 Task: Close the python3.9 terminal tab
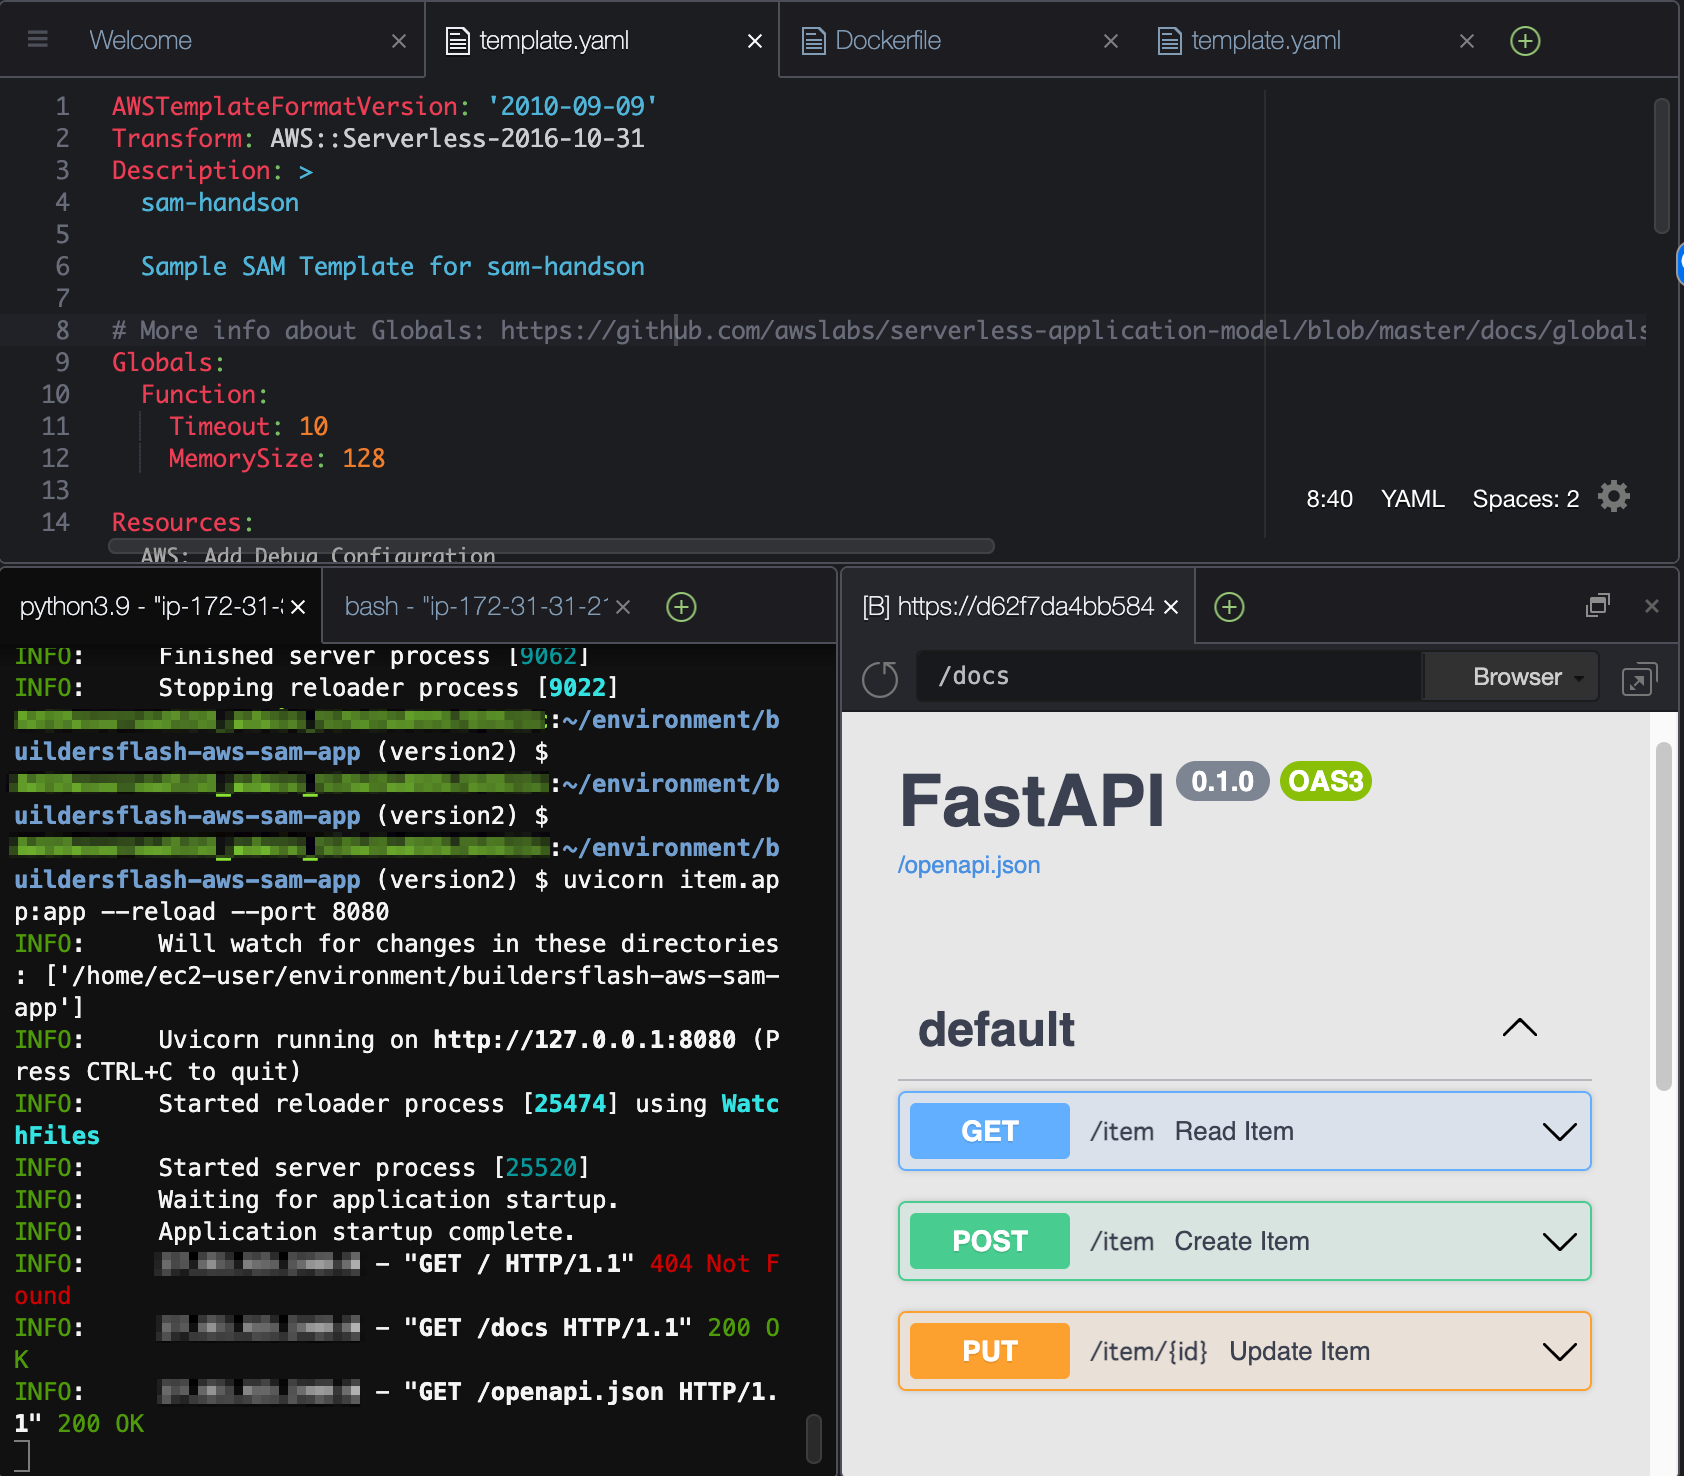pos(298,607)
